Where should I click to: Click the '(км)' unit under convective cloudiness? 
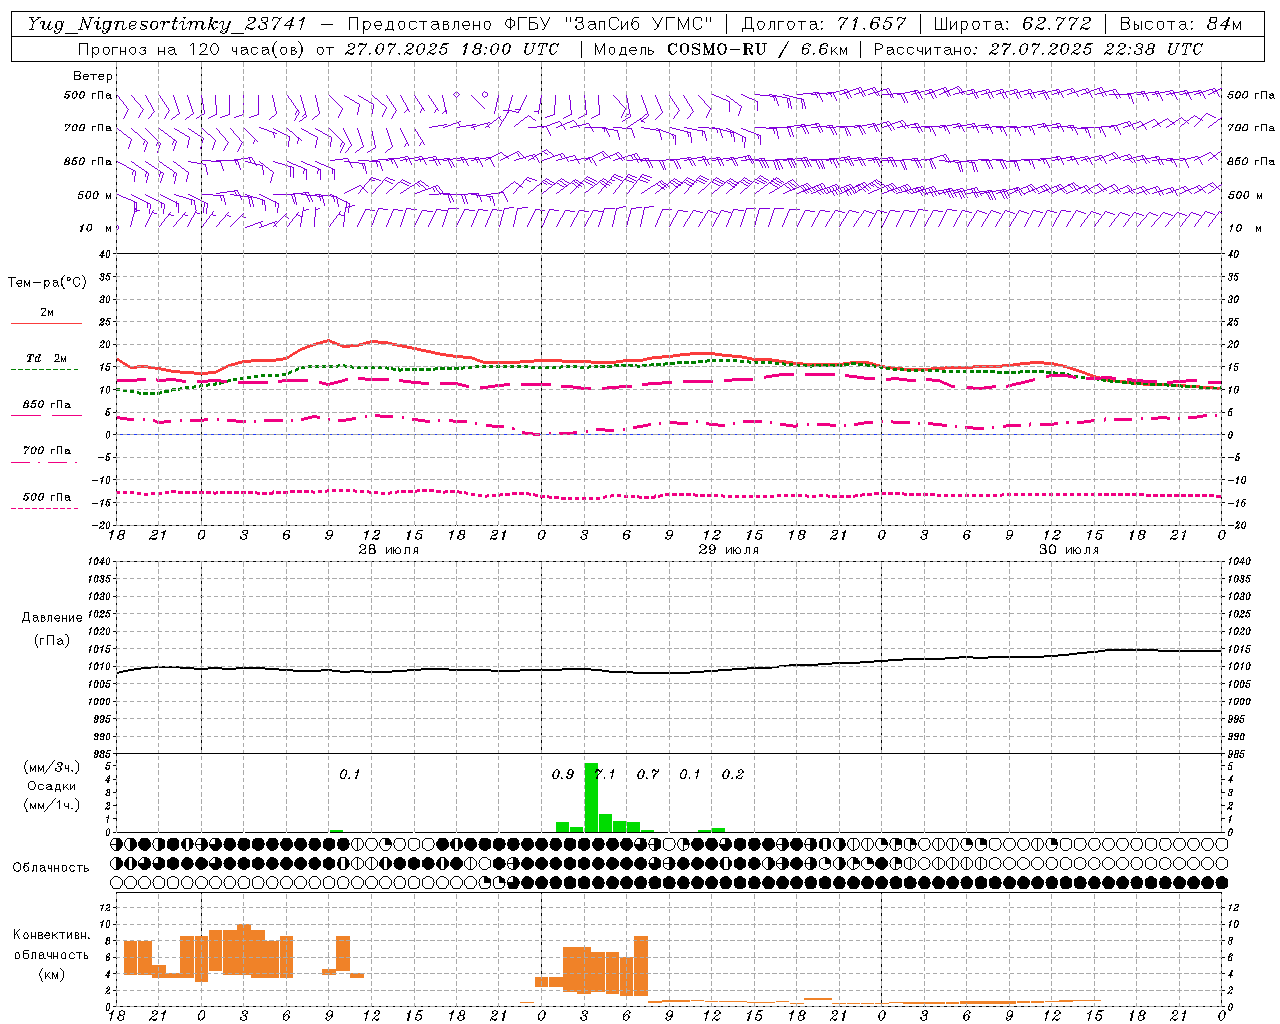52,973
